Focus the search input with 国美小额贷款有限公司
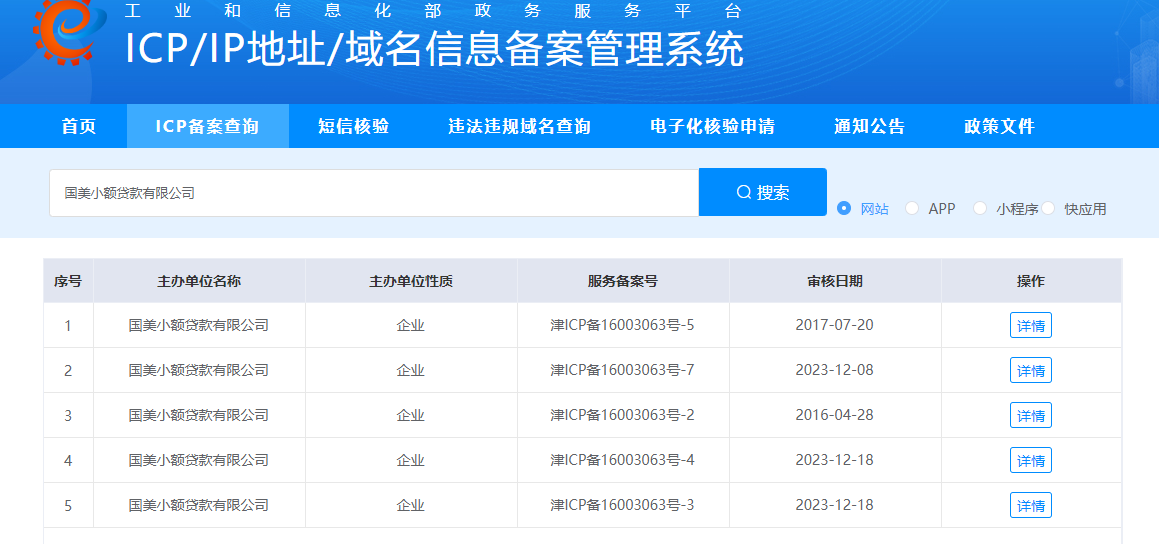This screenshot has width=1159, height=544. (374, 193)
